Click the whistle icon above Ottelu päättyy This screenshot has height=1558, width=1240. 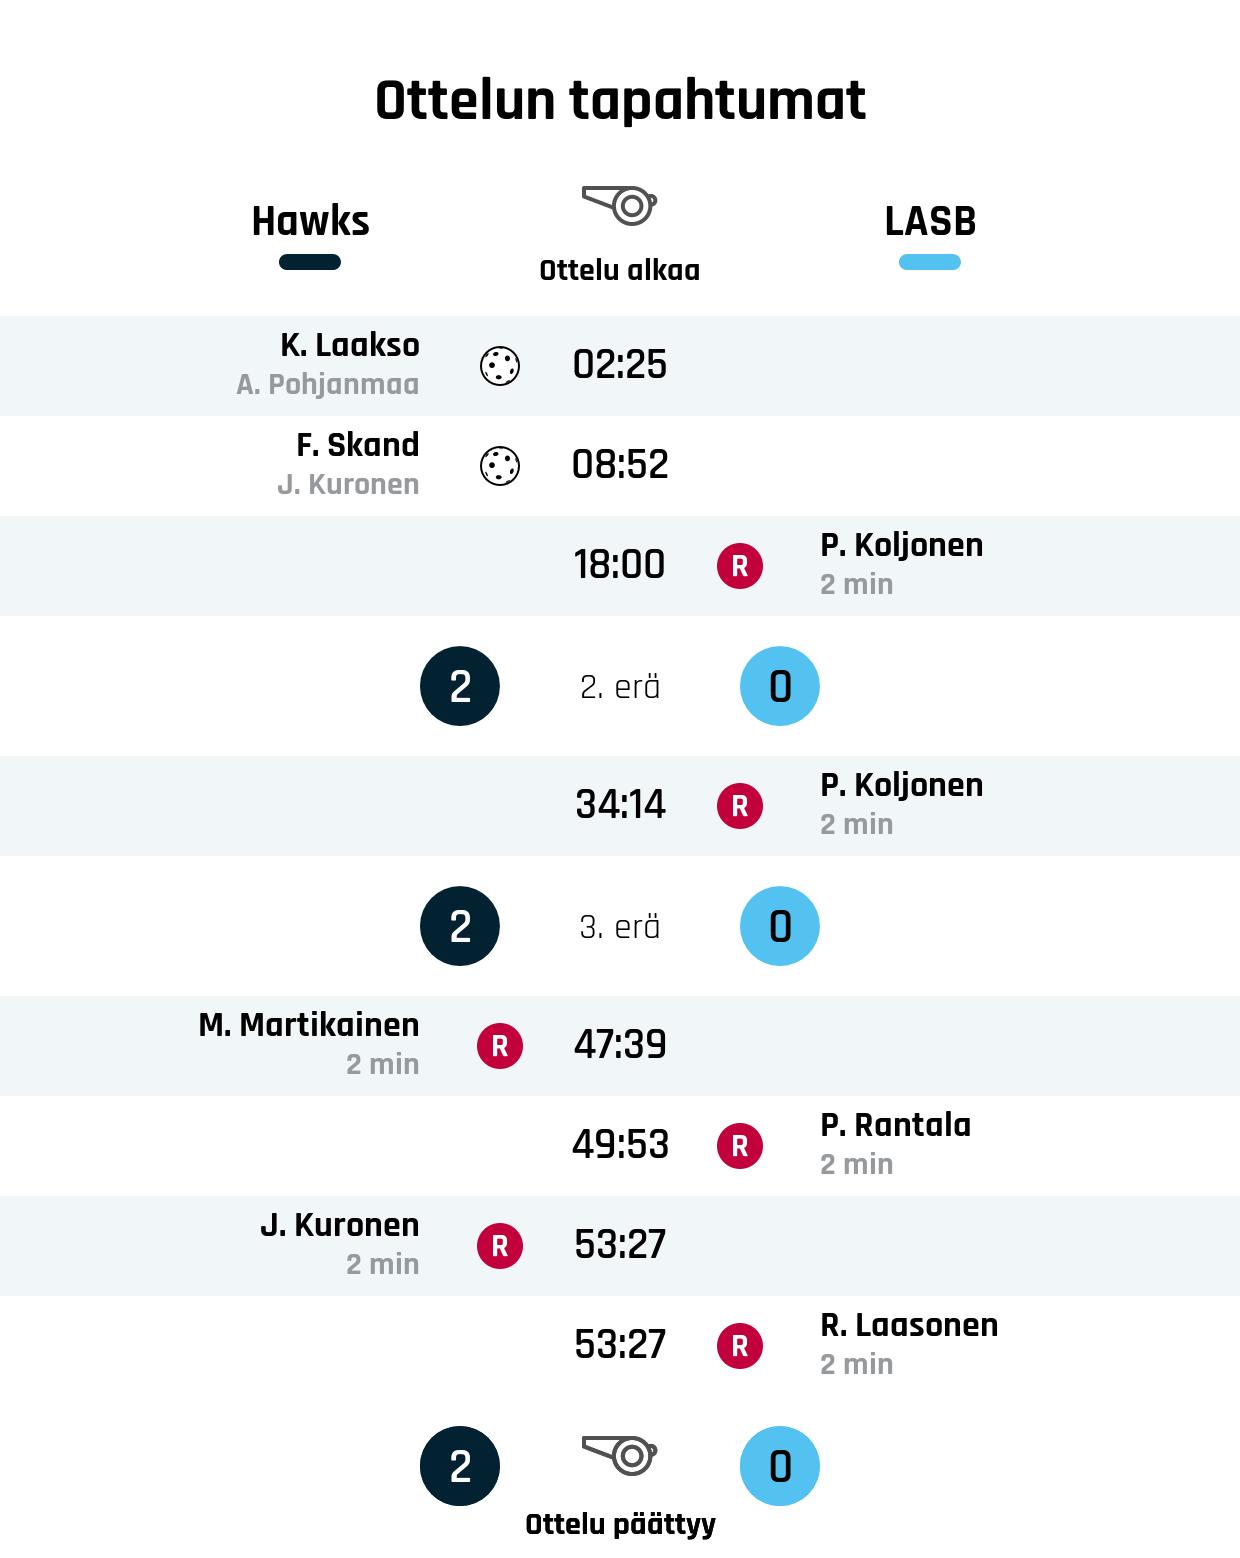coord(619,1455)
